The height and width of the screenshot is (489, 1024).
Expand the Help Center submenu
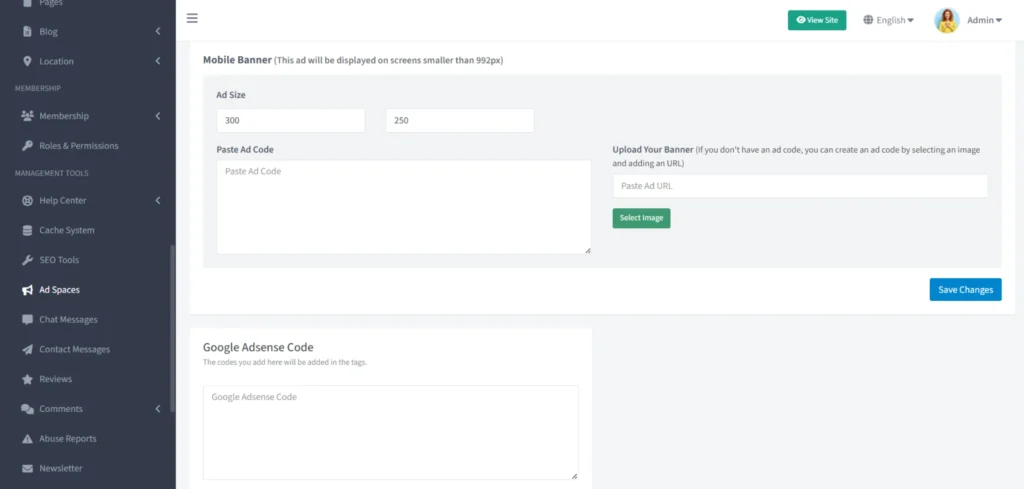pos(158,201)
